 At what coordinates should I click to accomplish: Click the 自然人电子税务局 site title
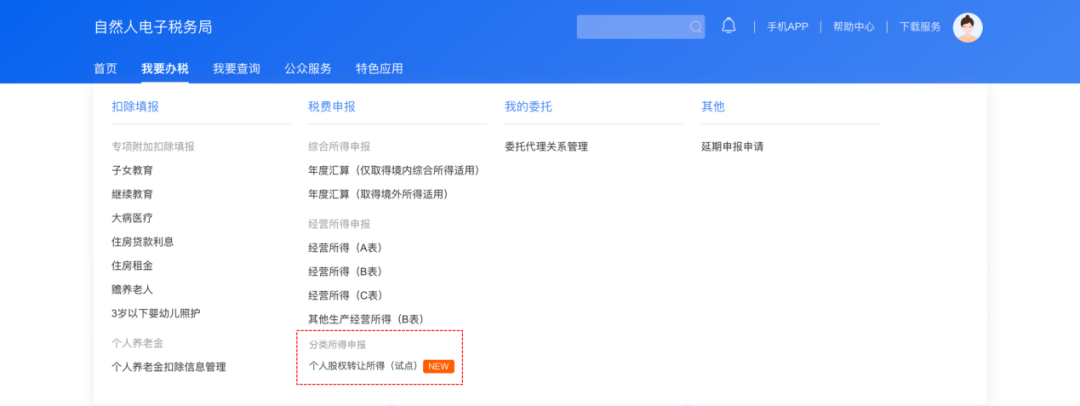(153, 27)
